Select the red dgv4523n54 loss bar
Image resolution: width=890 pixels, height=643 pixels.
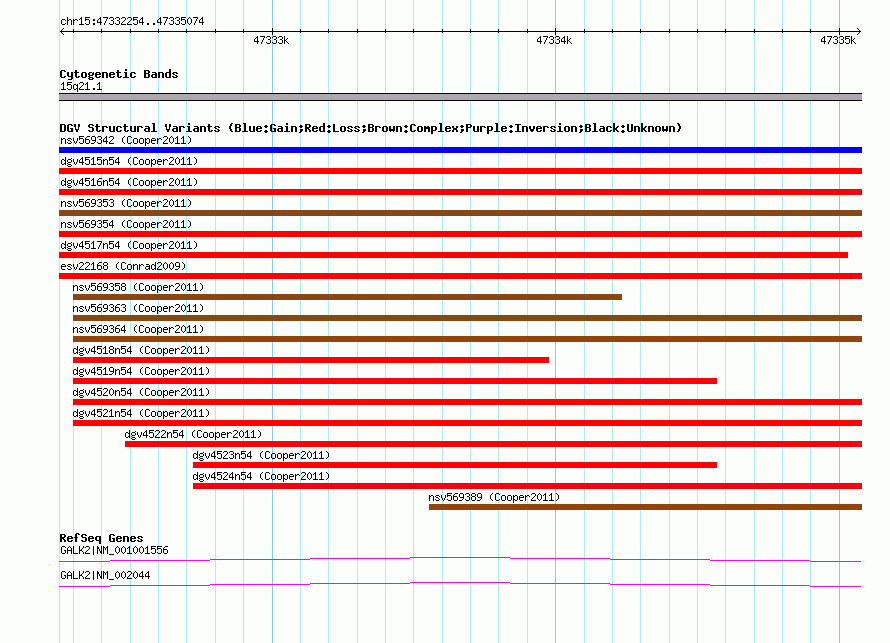tap(454, 465)
